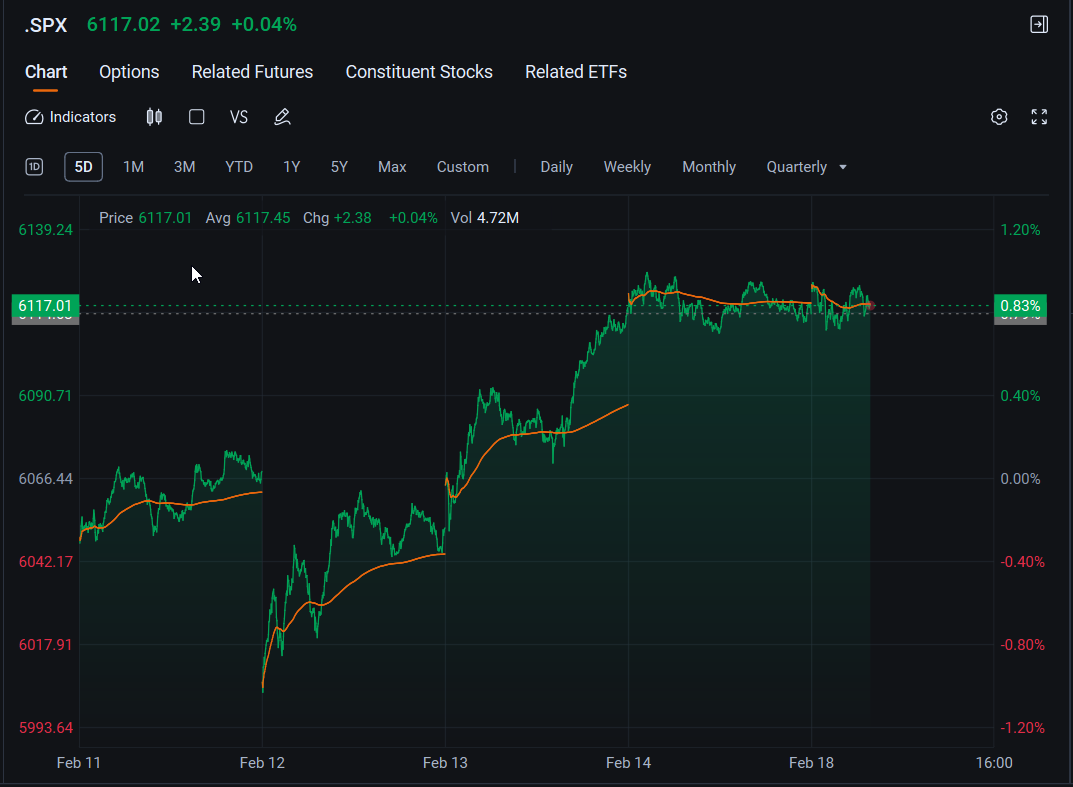Open Constituent Stocks tab
Image resolution: width=1073 pixels, height=787 pixels.
pos(419,72)
